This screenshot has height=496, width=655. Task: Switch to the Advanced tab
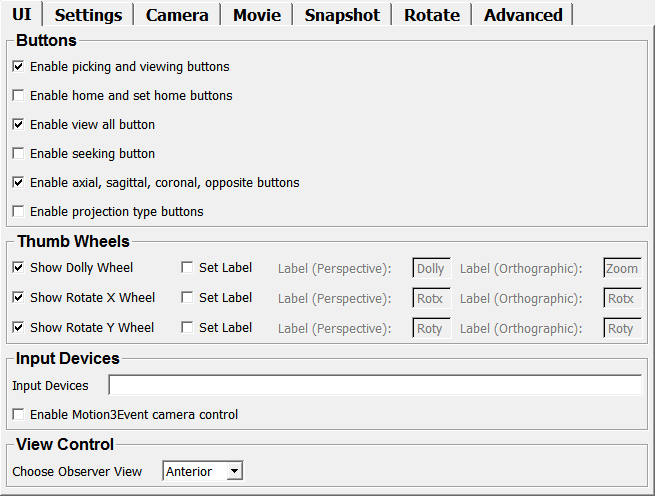click(x=523, y=15)
